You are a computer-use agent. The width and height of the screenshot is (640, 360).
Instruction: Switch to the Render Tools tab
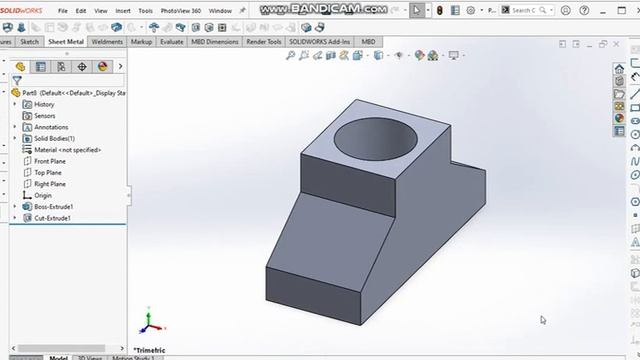[264, 42]
